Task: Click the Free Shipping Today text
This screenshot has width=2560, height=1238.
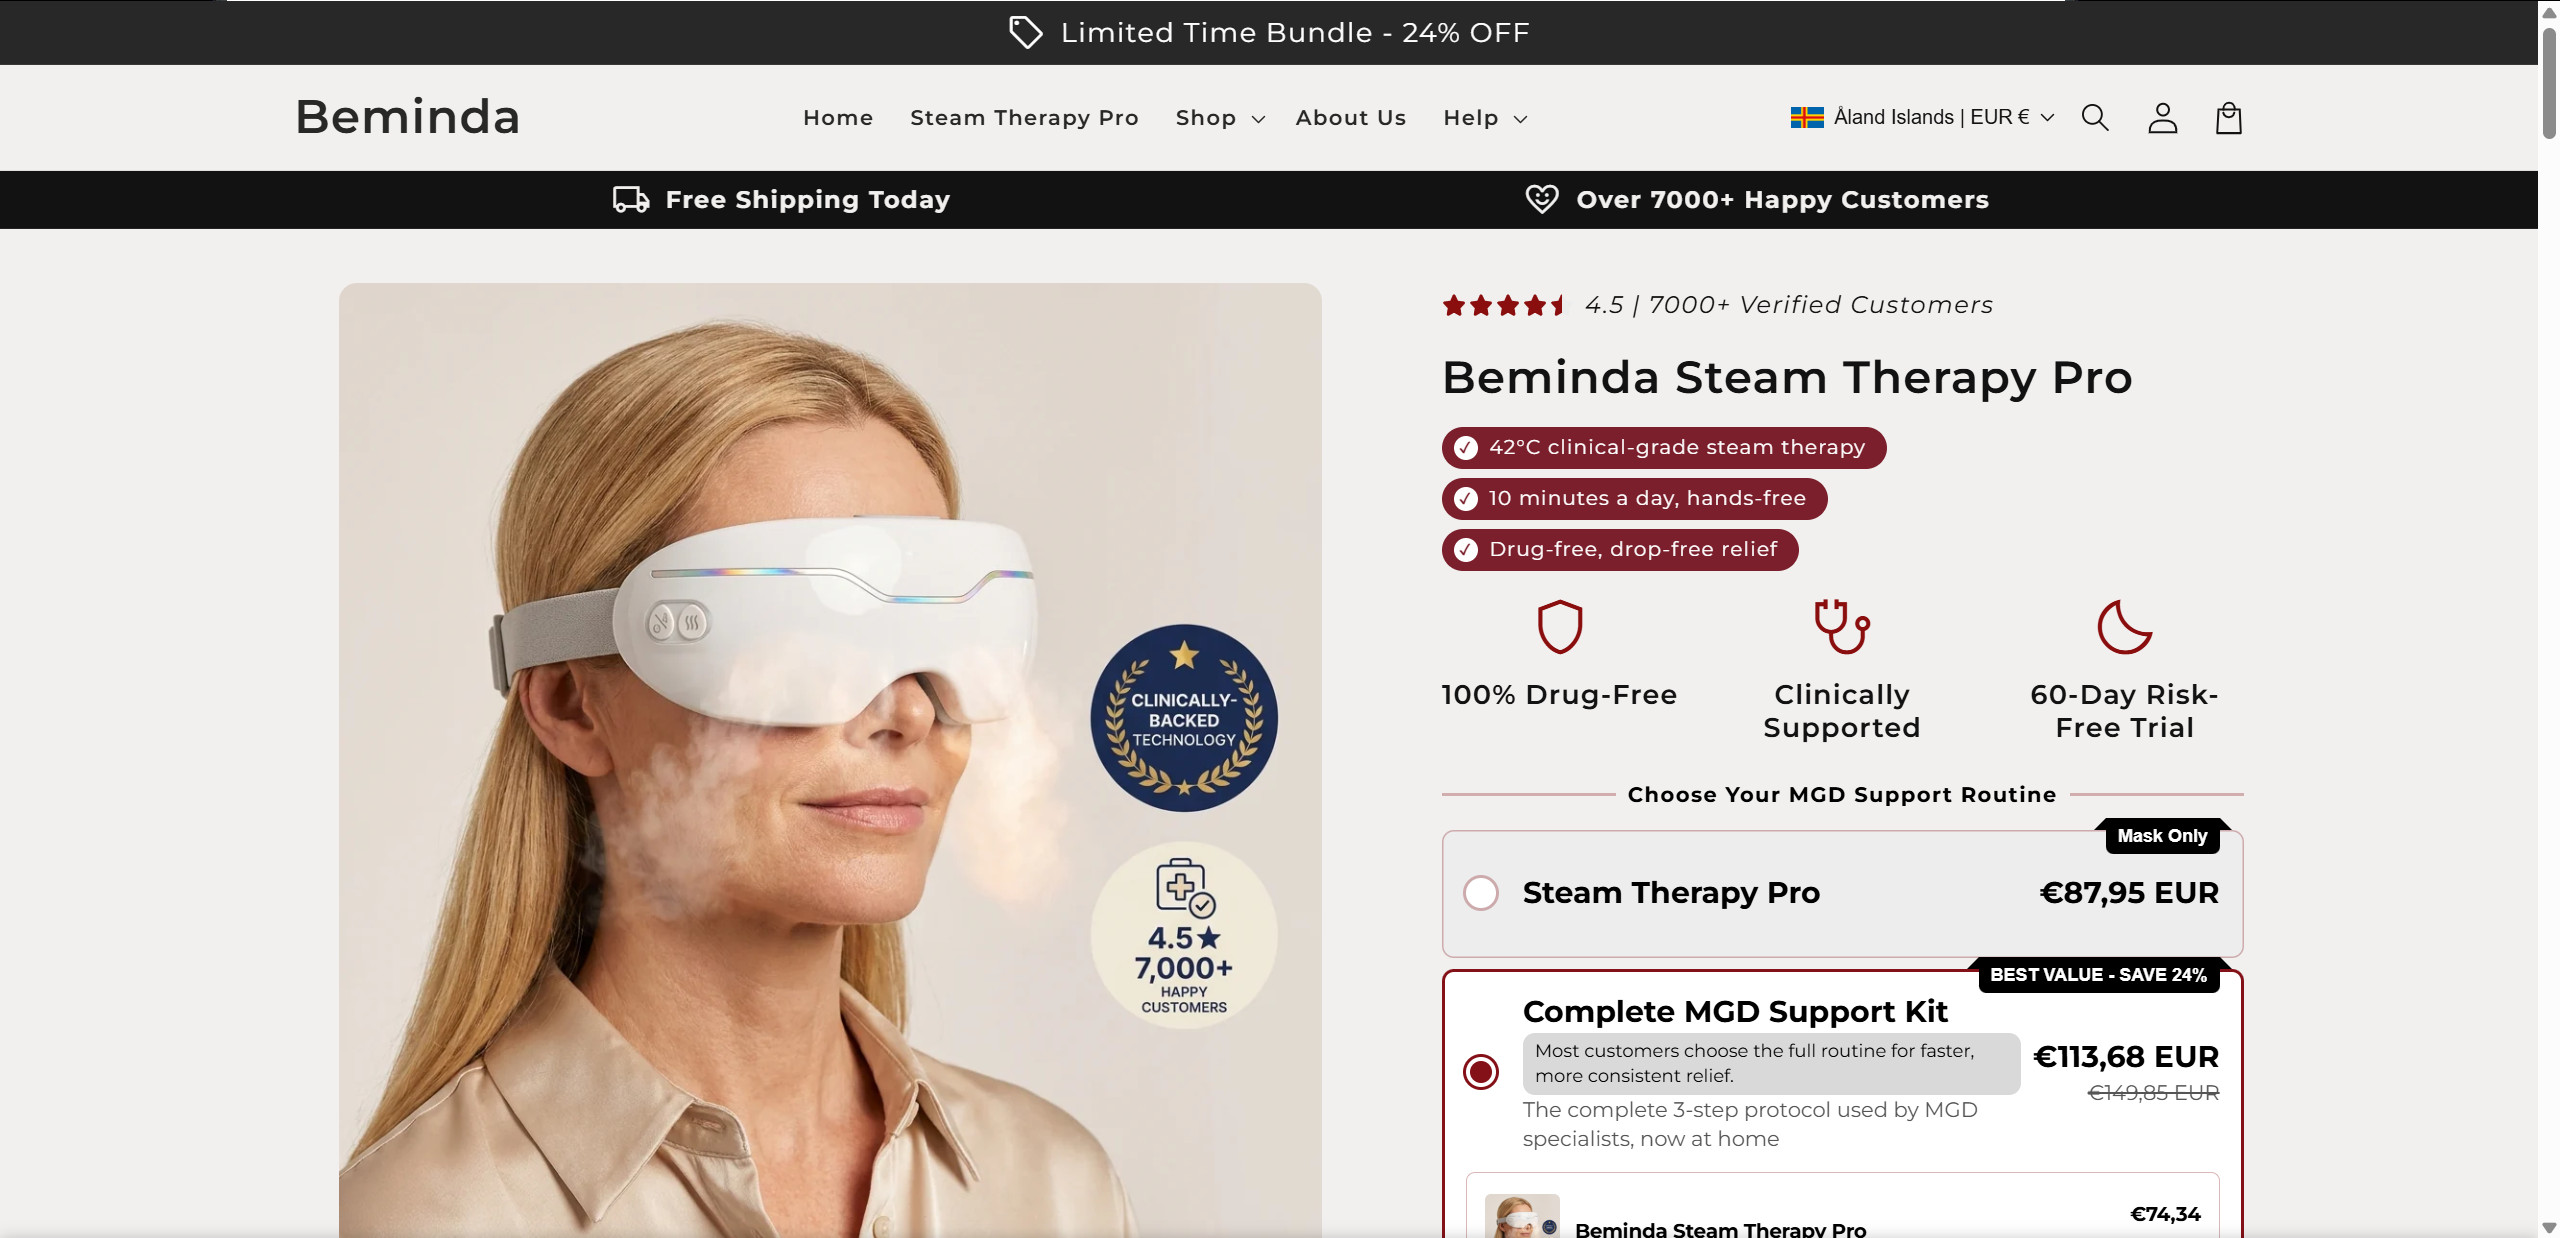Action: pyautogui.click(x=808, y=199)
